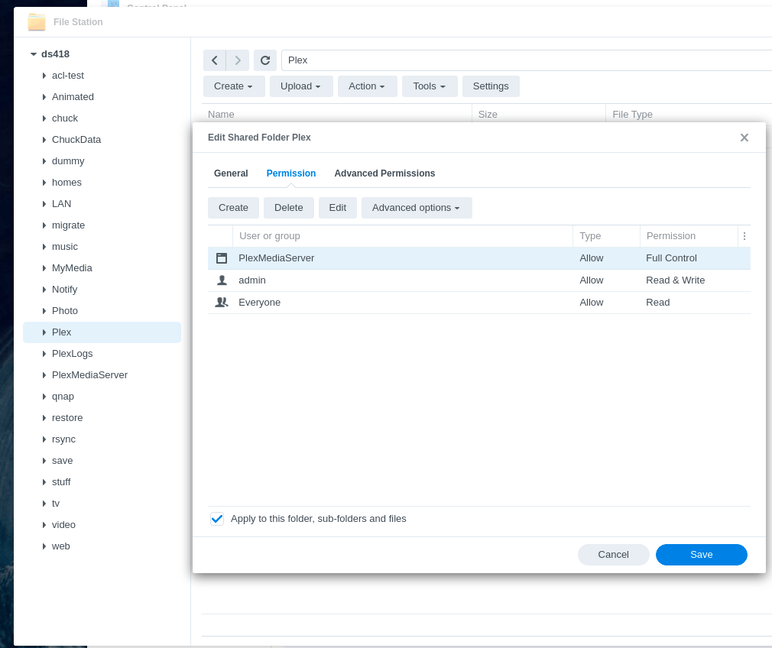Image resolution: width=772 pixels, height=648 pixels.
Task: Select the stuff folder
Action: (61, 482)
